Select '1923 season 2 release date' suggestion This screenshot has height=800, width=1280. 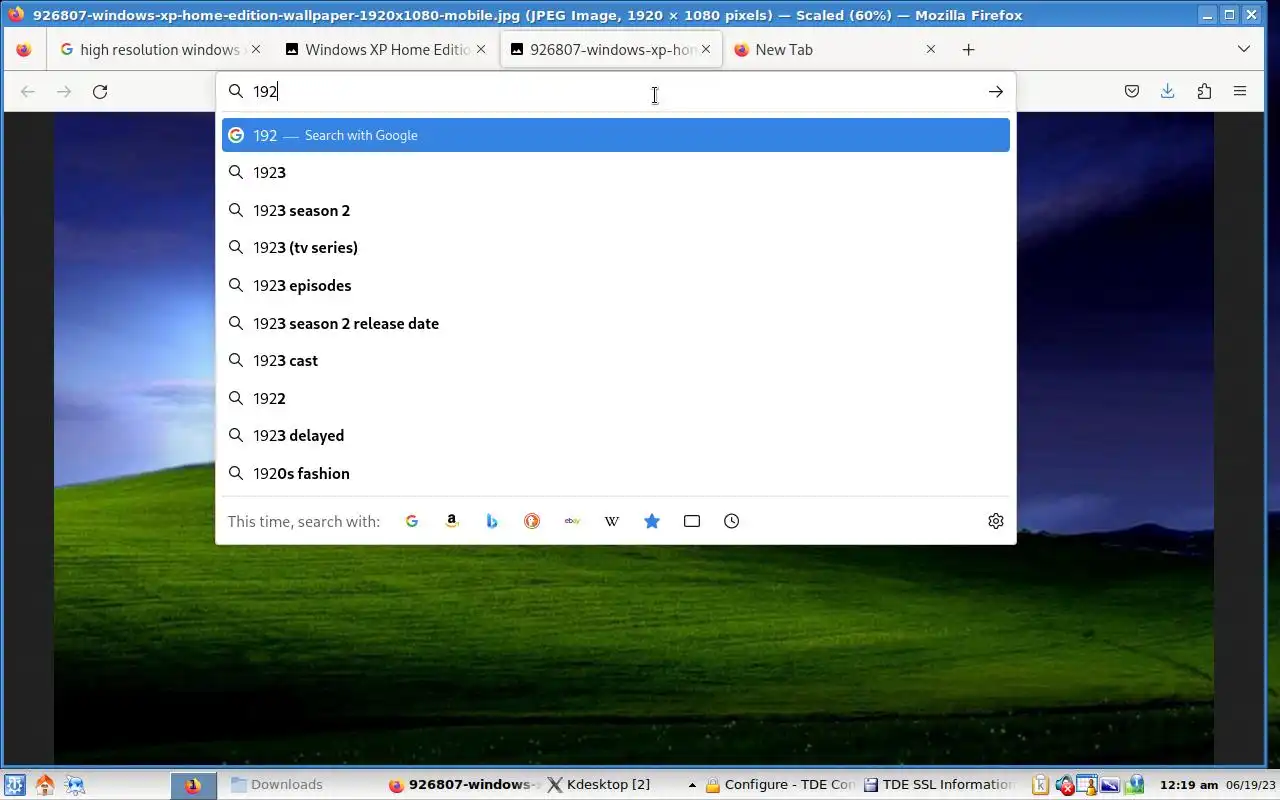(x=616, y=323)
